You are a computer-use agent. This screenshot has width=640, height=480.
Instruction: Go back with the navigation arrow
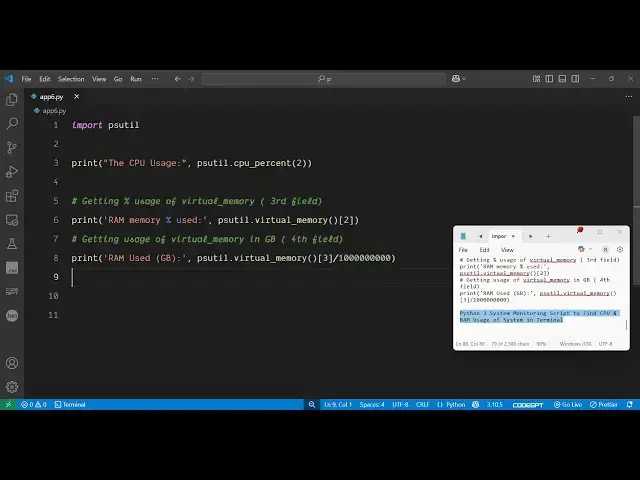point(178,79)
